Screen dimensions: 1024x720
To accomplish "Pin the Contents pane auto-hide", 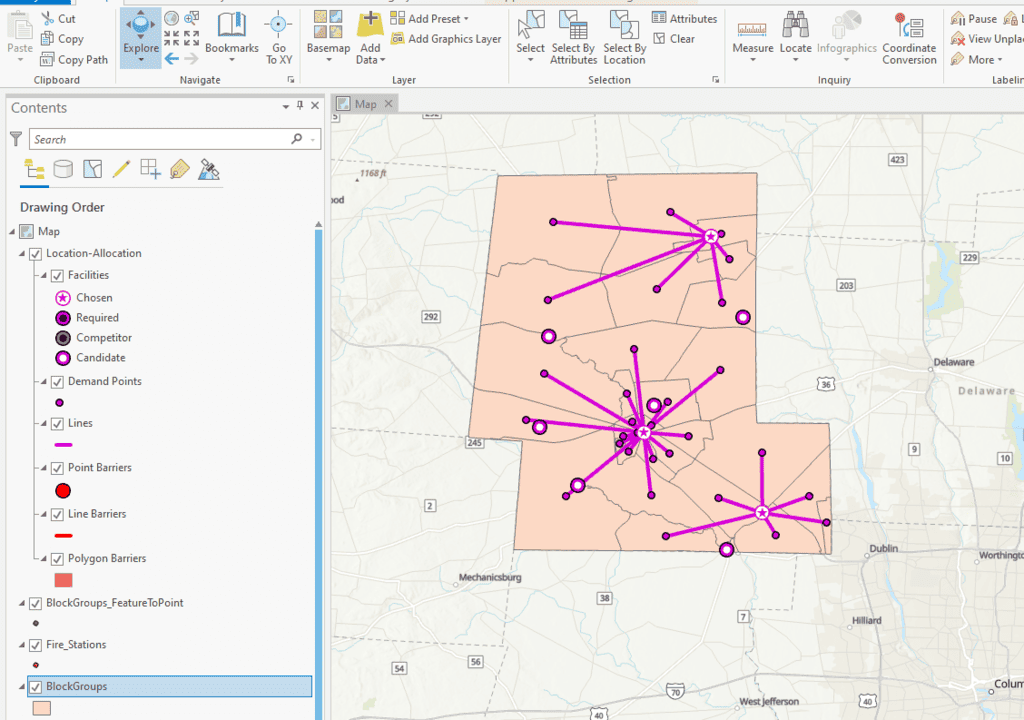I will (x=300, y=105).
